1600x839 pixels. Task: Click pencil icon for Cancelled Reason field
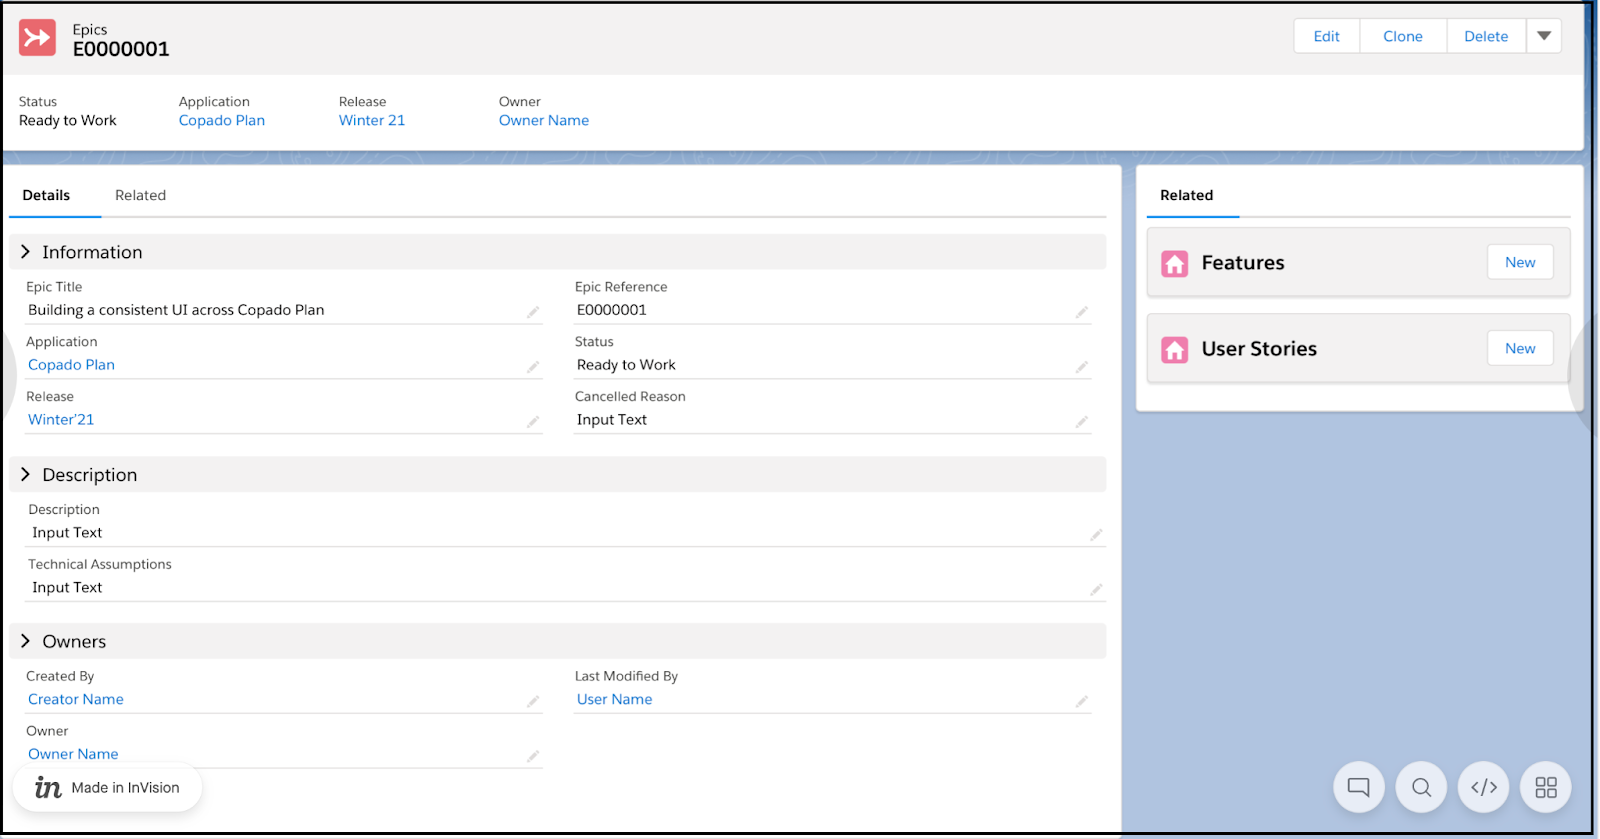pyautogui.click(x=1081, y=422)
